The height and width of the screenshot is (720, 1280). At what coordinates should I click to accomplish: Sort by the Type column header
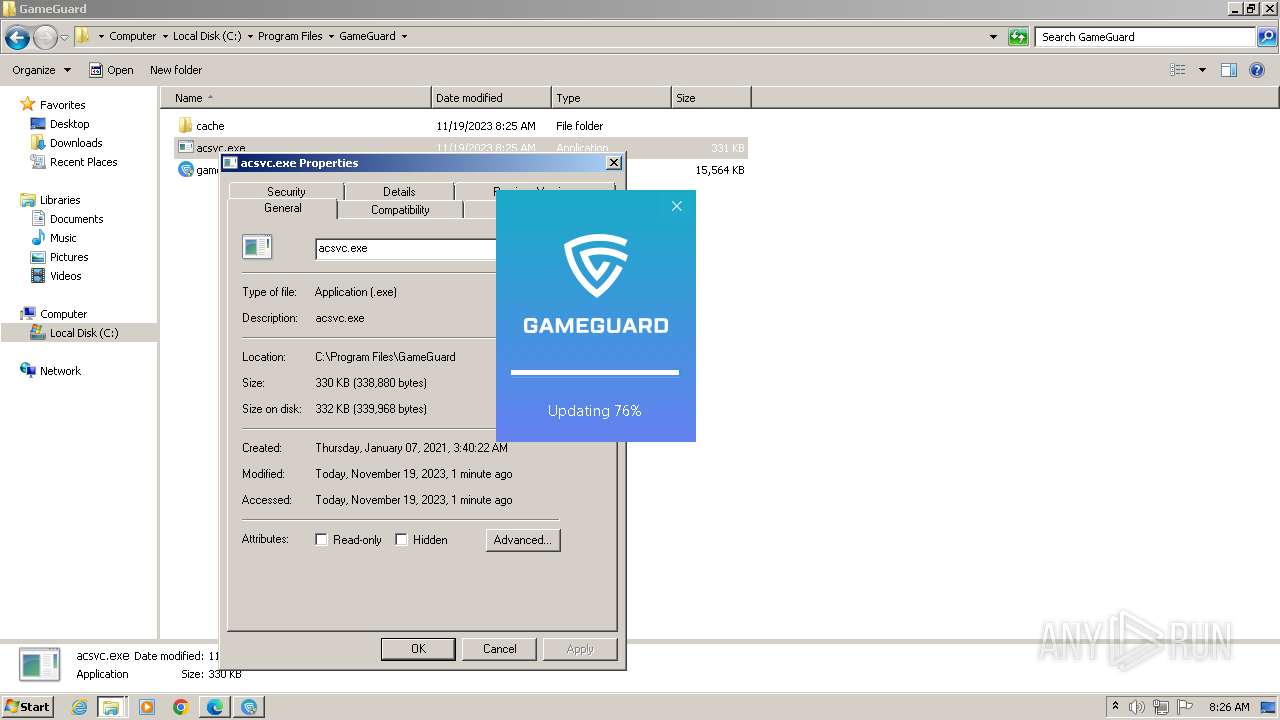click(611, 98)
